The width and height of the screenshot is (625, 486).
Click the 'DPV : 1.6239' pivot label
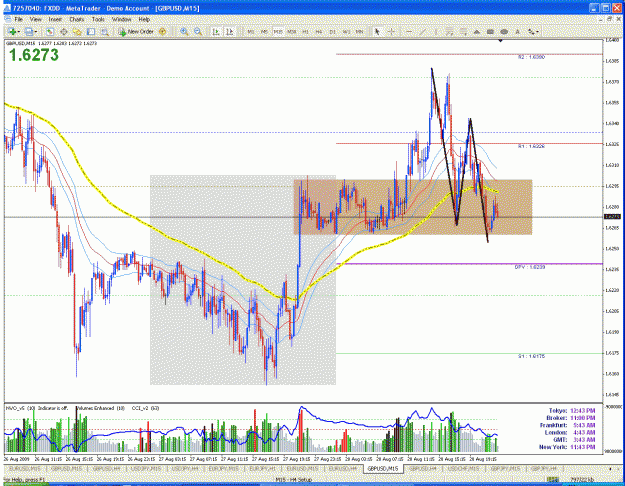click(530, 267)
